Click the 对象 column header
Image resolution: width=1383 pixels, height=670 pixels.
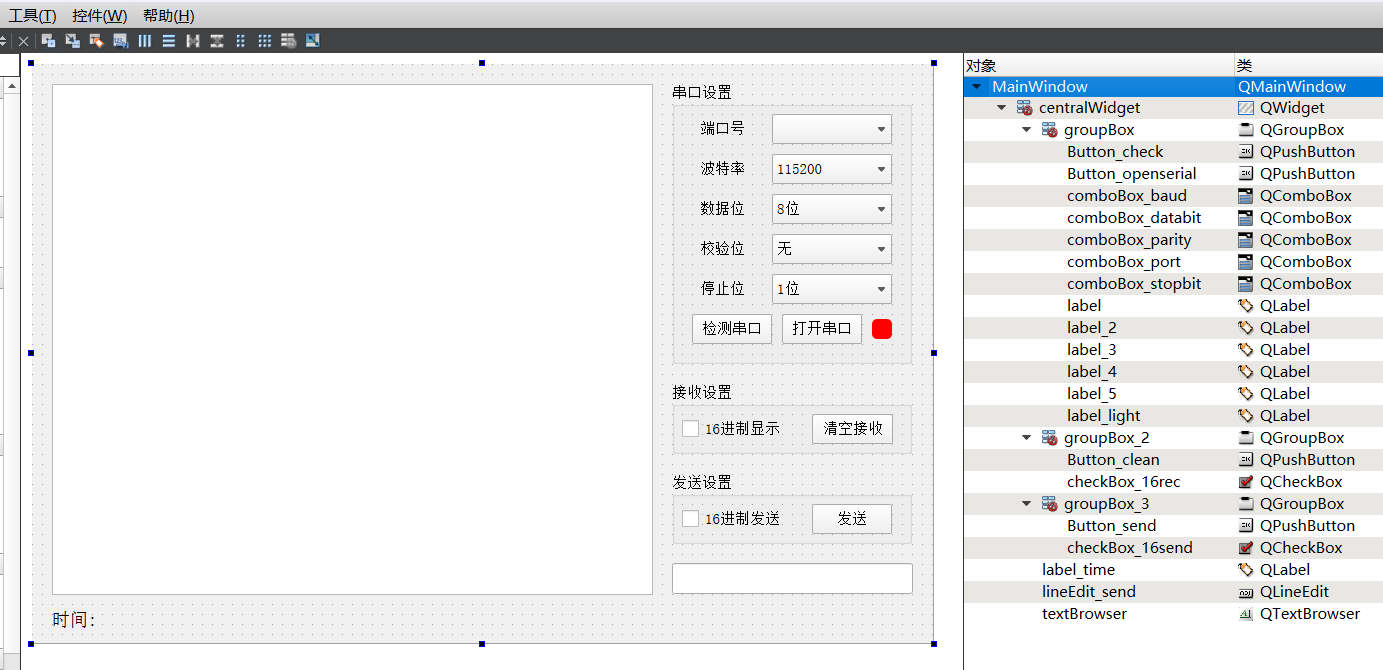click(x=1099, y=65)
